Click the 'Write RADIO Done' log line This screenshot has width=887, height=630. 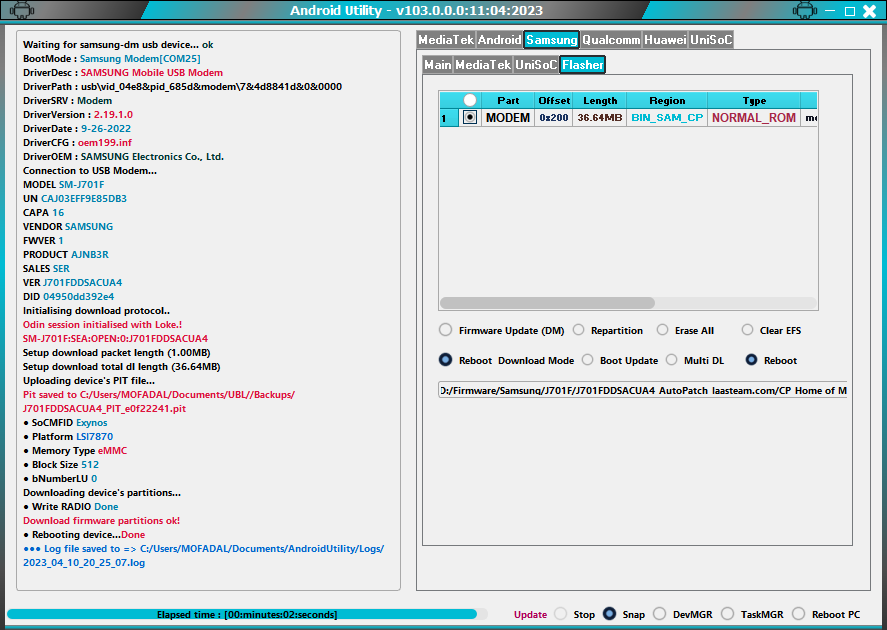(71, 507)
